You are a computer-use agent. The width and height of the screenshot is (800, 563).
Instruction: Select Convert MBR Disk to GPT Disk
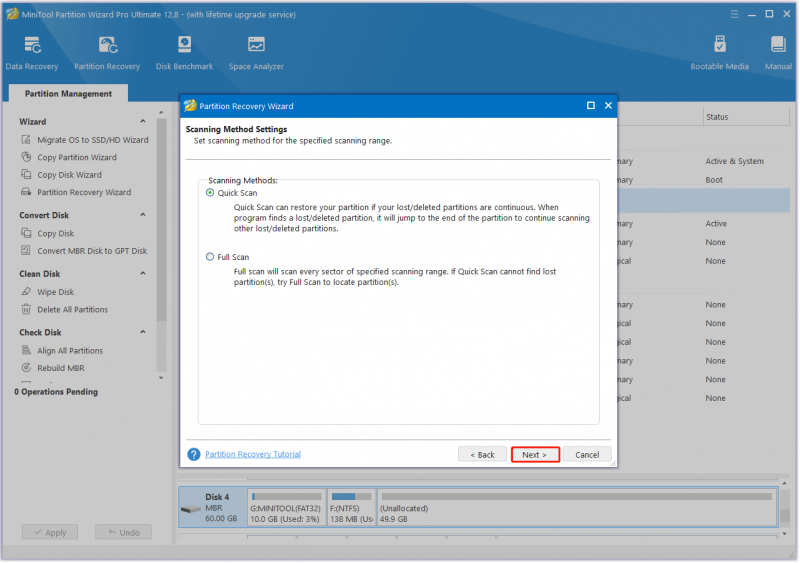click(92, 251)
